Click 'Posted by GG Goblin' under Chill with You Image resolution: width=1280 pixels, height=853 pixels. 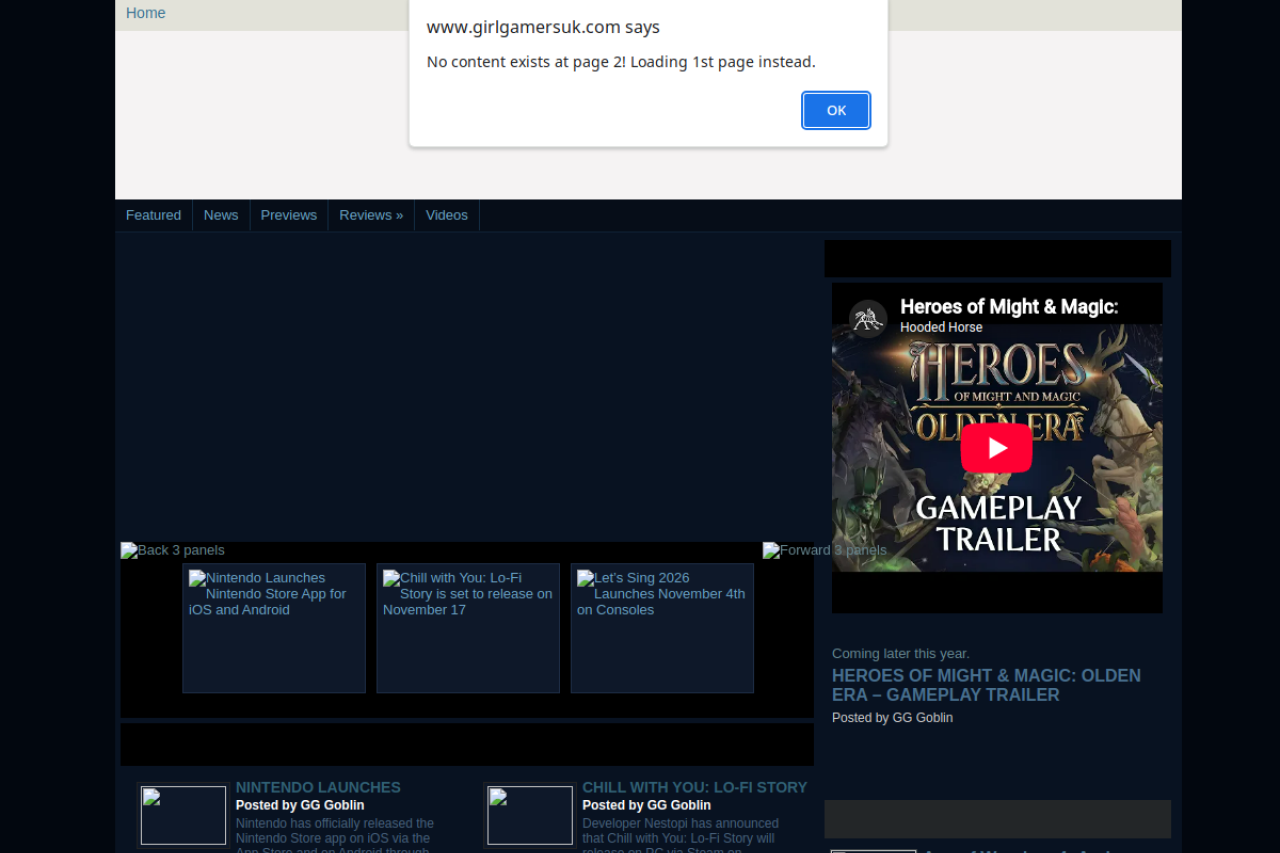[647, 805]
